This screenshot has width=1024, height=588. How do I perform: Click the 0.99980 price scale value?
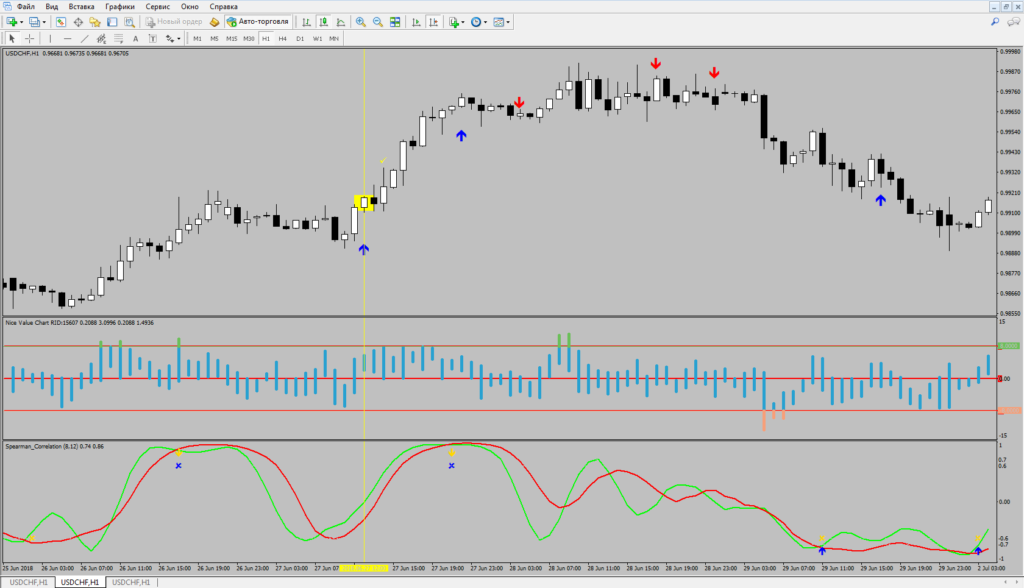(x=1010, y=52)
